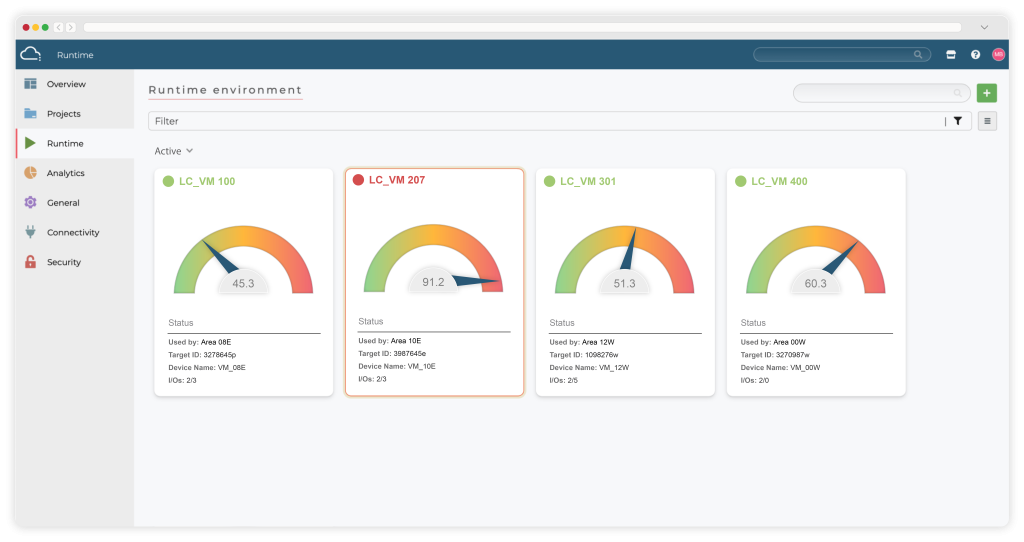Click LC_VM 100 green status indicator
The image size is (1024, 542).
coord(169,182)
